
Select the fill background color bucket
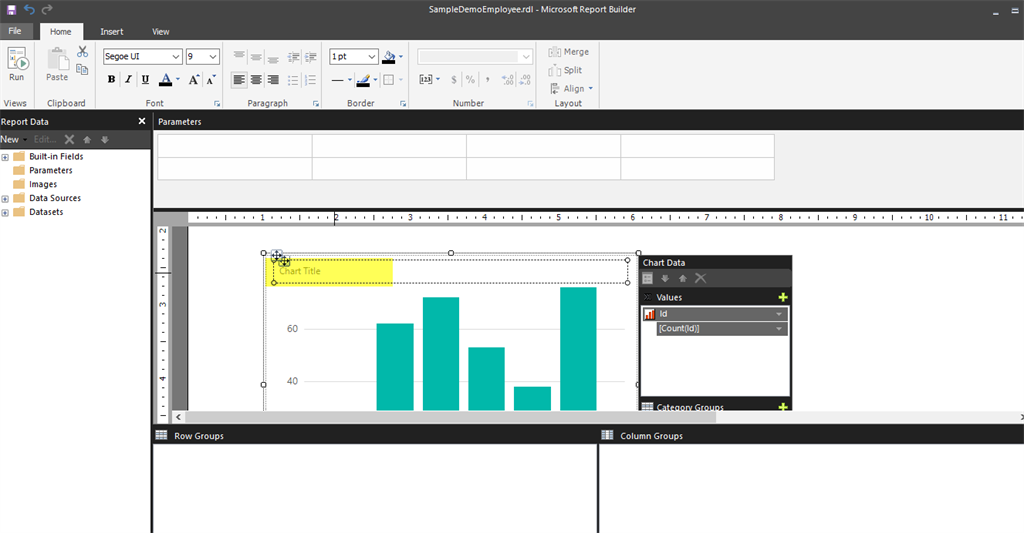[x=389, y=57]
